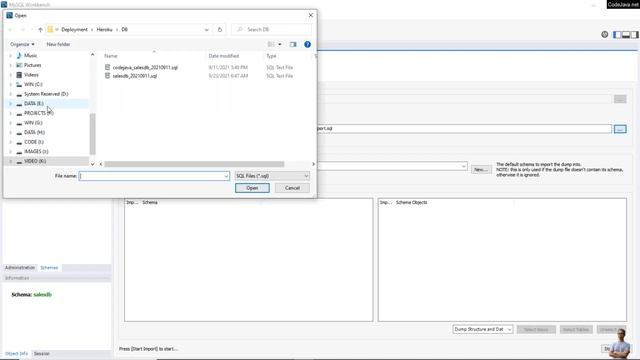This screenshot has width=640, height=360.
Task: Click browse button beside import file path
Action: click(x=620, y=129)
